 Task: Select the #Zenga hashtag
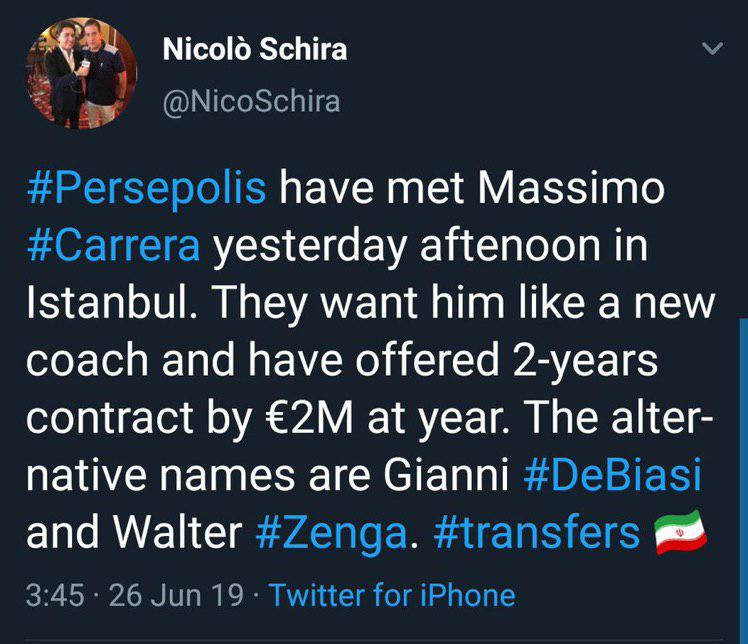click(331, 535)
